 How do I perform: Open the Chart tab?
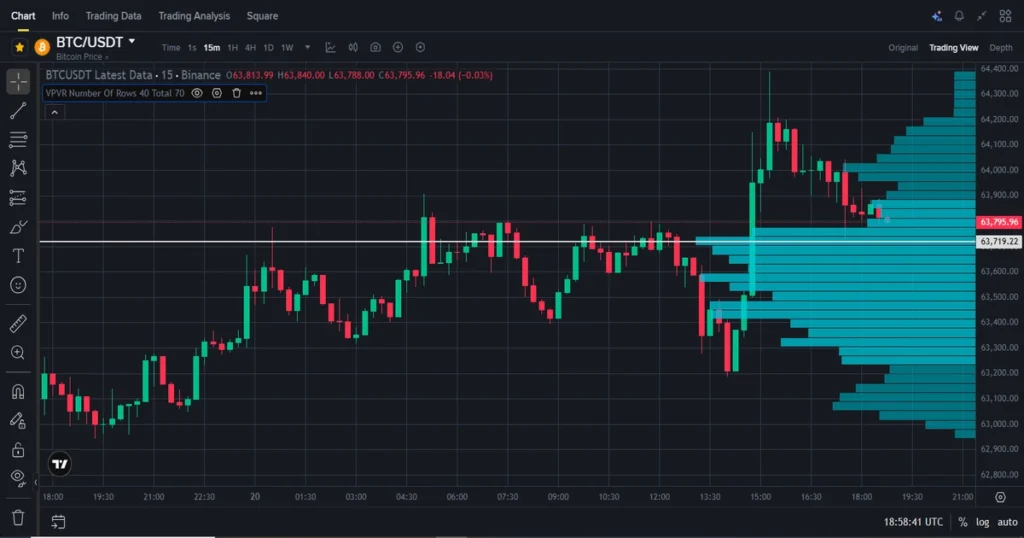(23, 16)
